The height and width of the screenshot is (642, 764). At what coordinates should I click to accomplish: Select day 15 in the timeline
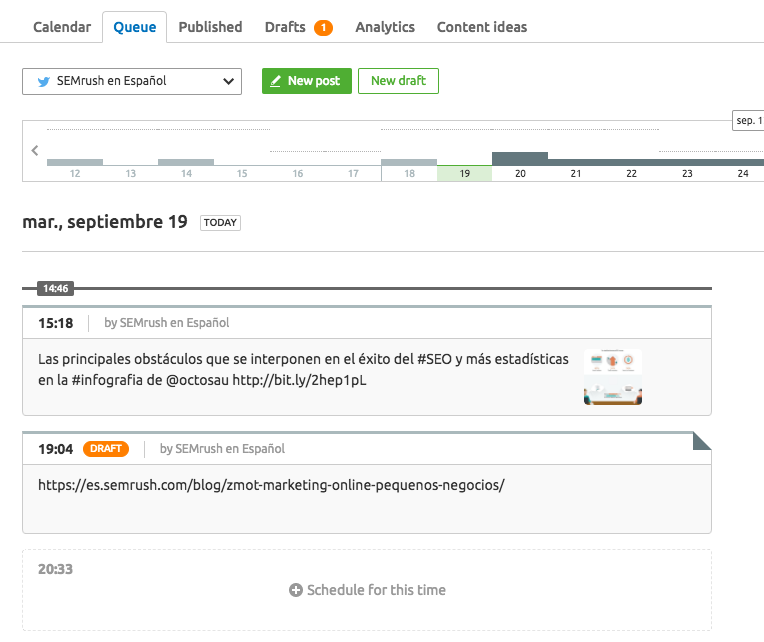point(242,173)
